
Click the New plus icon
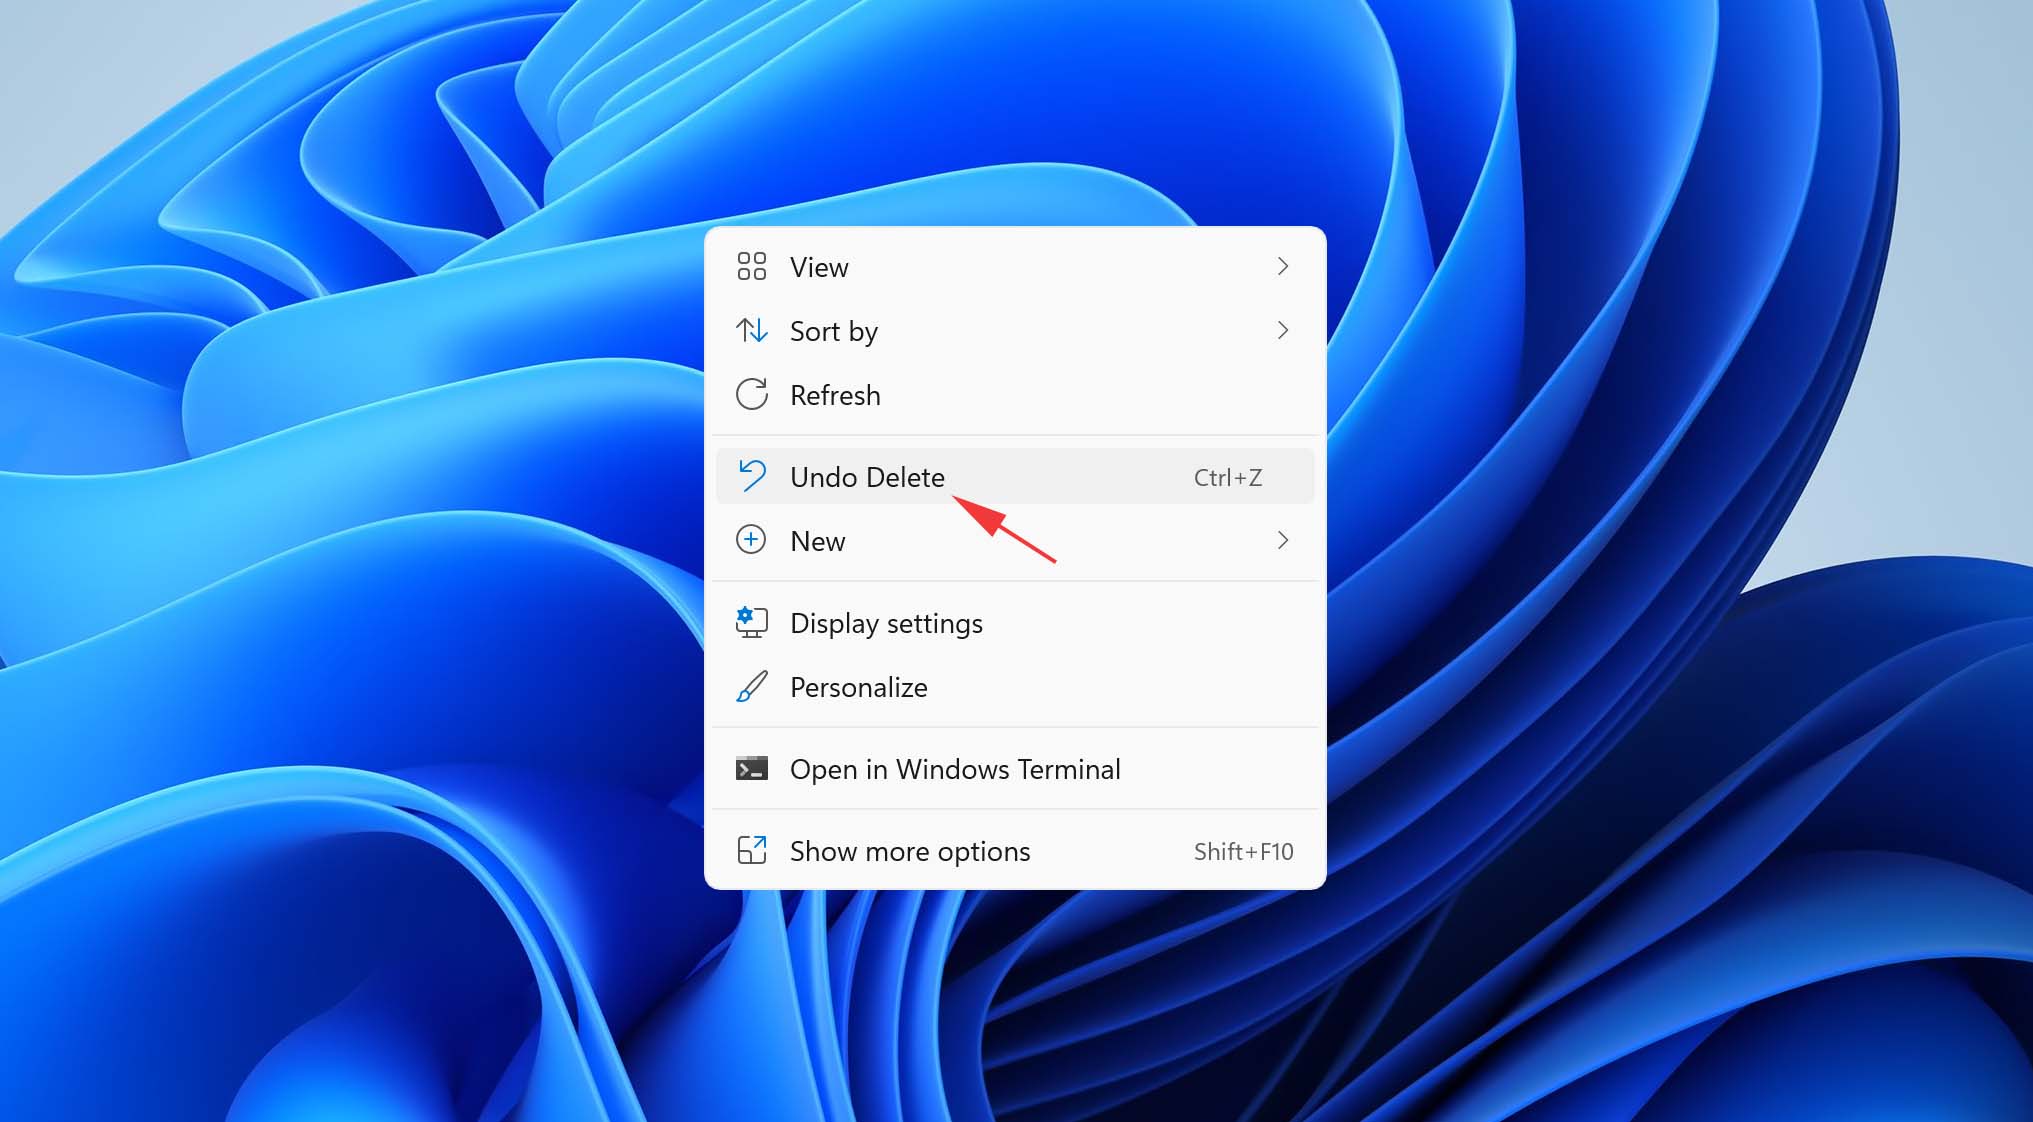coord(753,540)
